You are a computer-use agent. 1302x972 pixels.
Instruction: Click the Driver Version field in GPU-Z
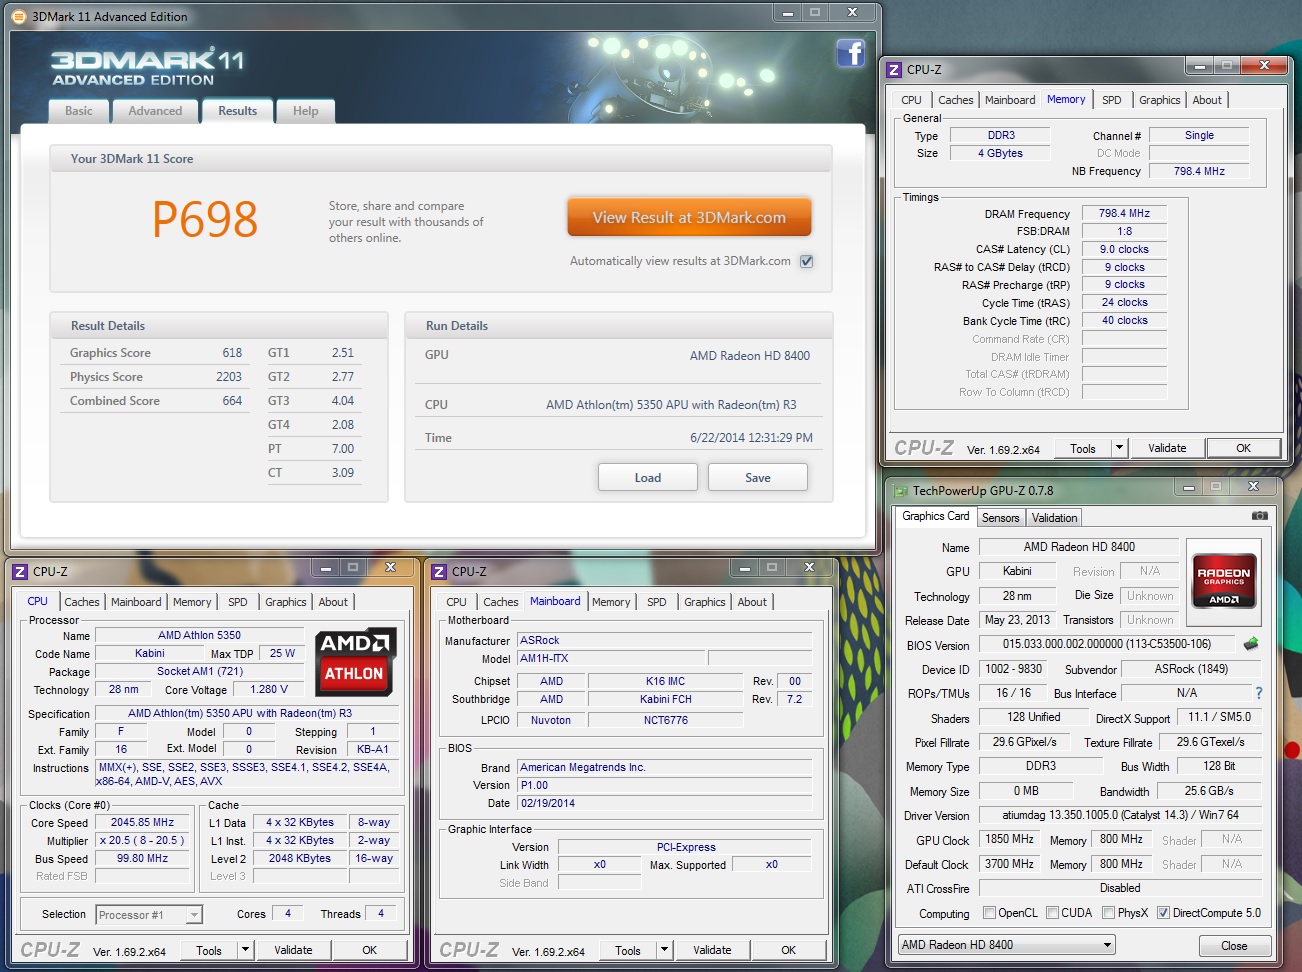[1120, 815]
